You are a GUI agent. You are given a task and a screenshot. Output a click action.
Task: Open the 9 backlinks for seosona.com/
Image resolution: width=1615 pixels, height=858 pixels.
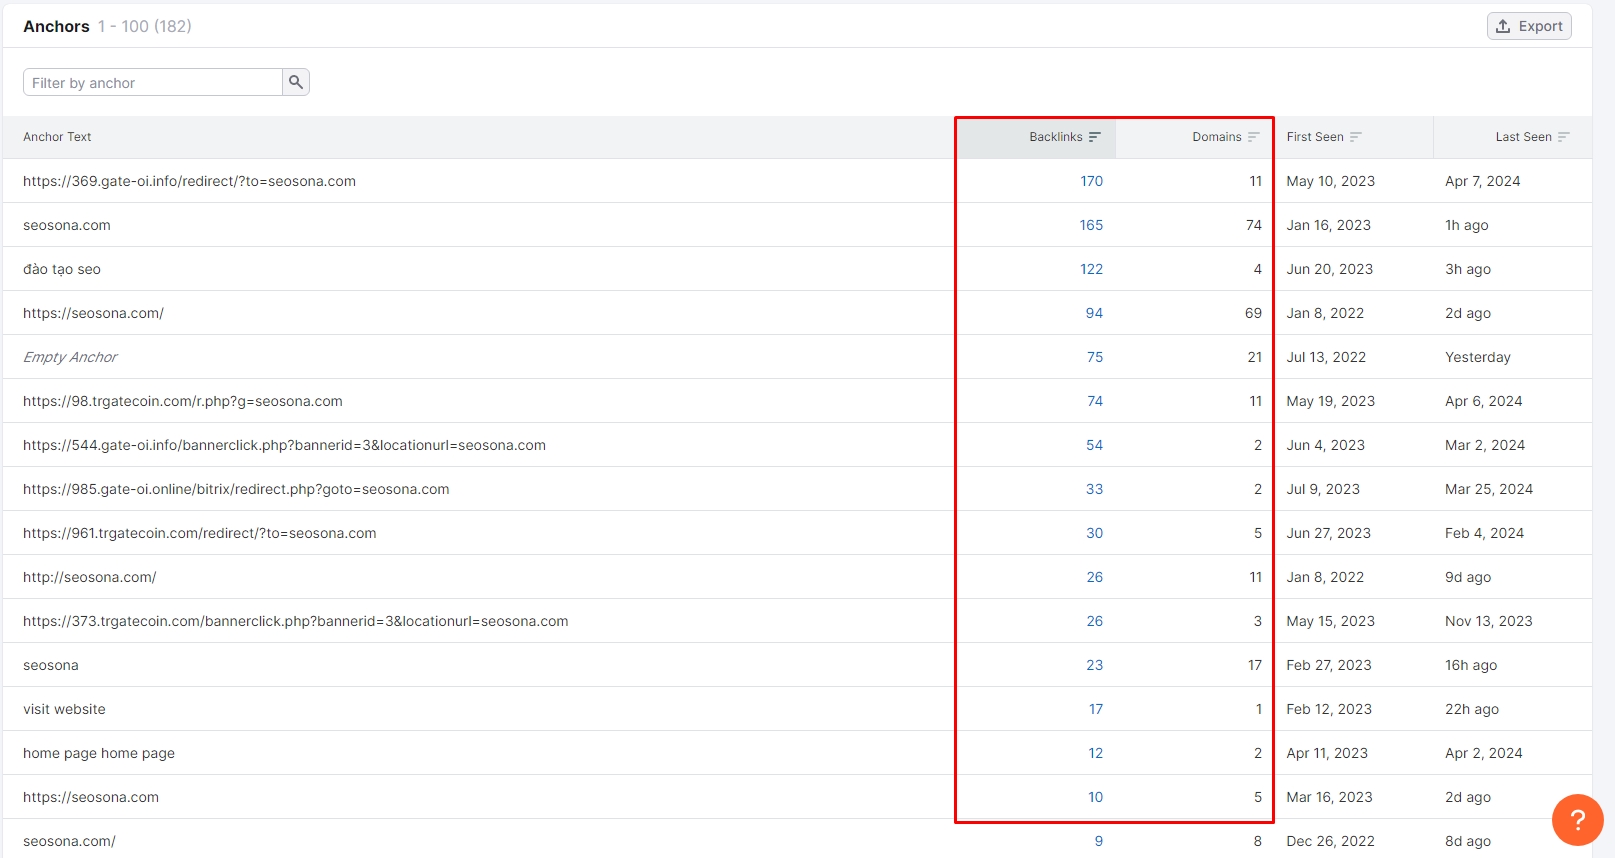click(1098, 841)
